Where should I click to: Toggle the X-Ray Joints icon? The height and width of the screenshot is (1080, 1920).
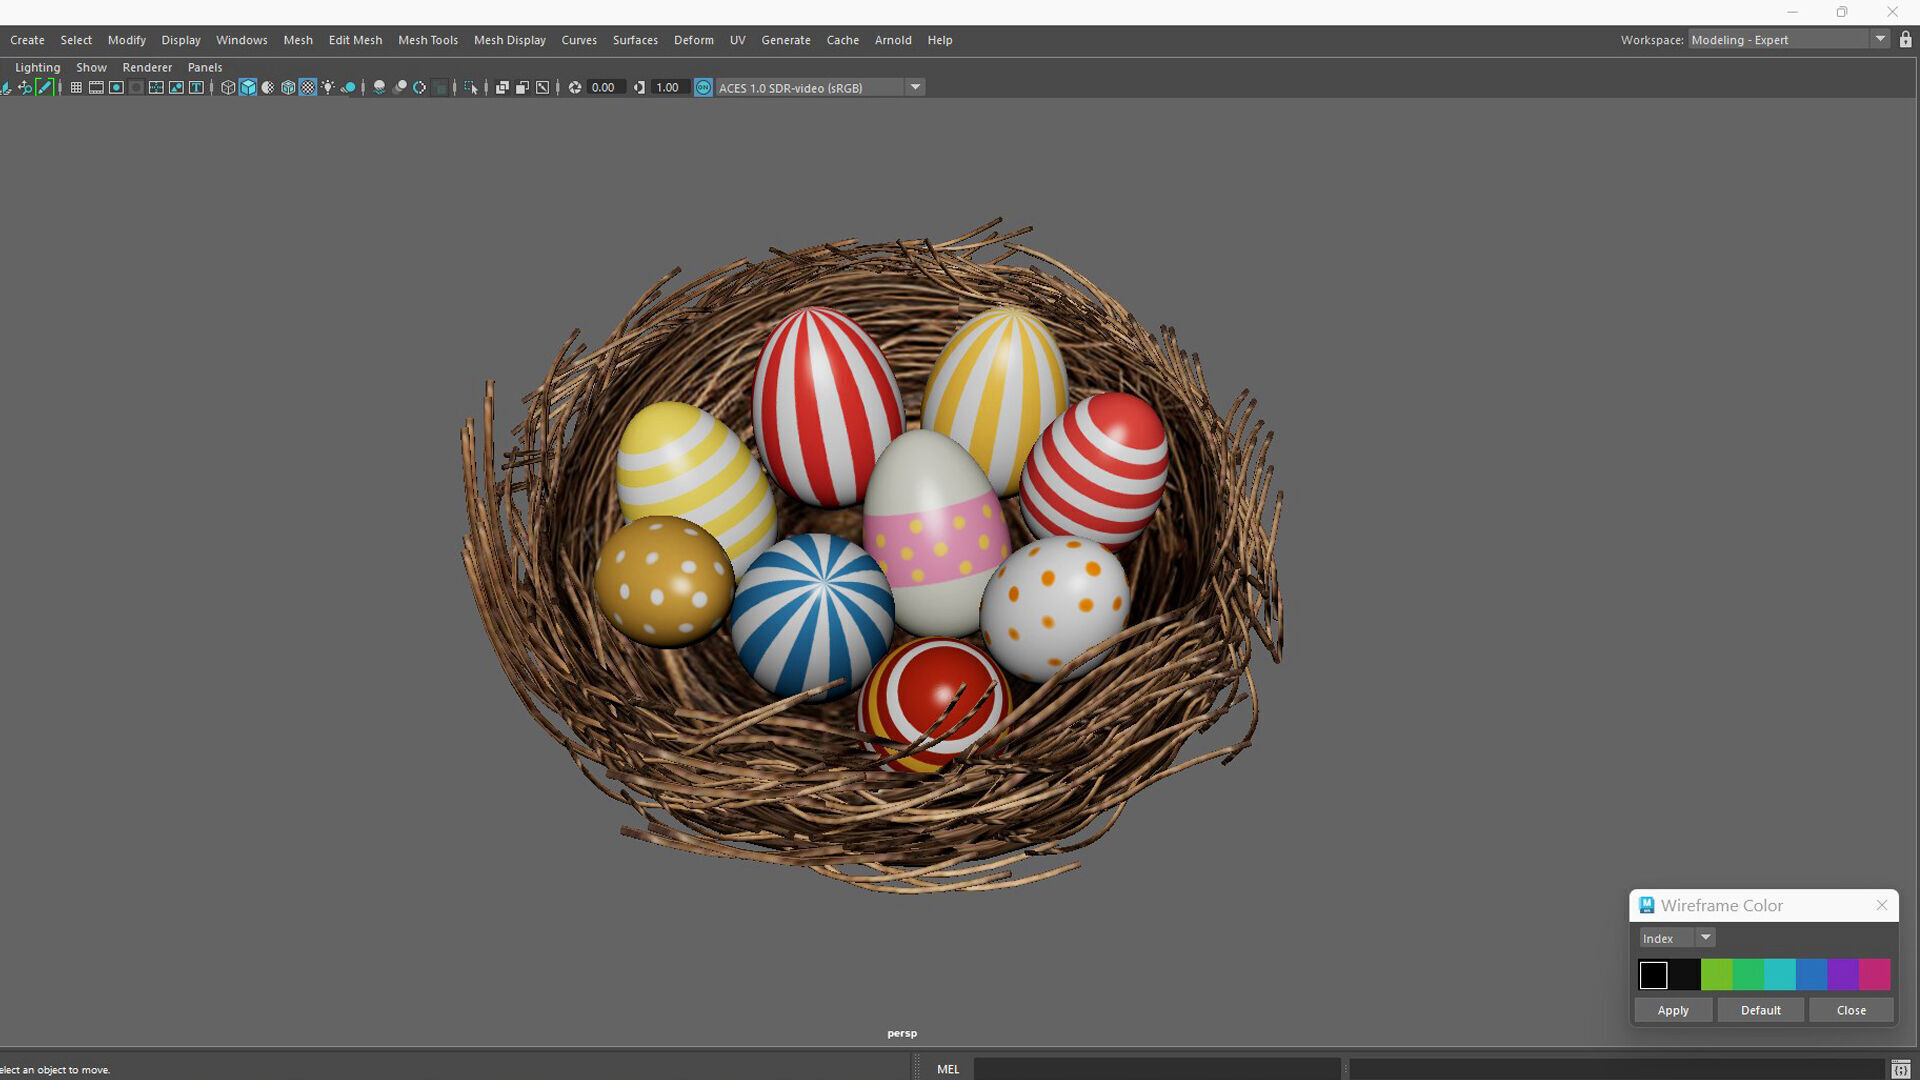coord(542,87)
